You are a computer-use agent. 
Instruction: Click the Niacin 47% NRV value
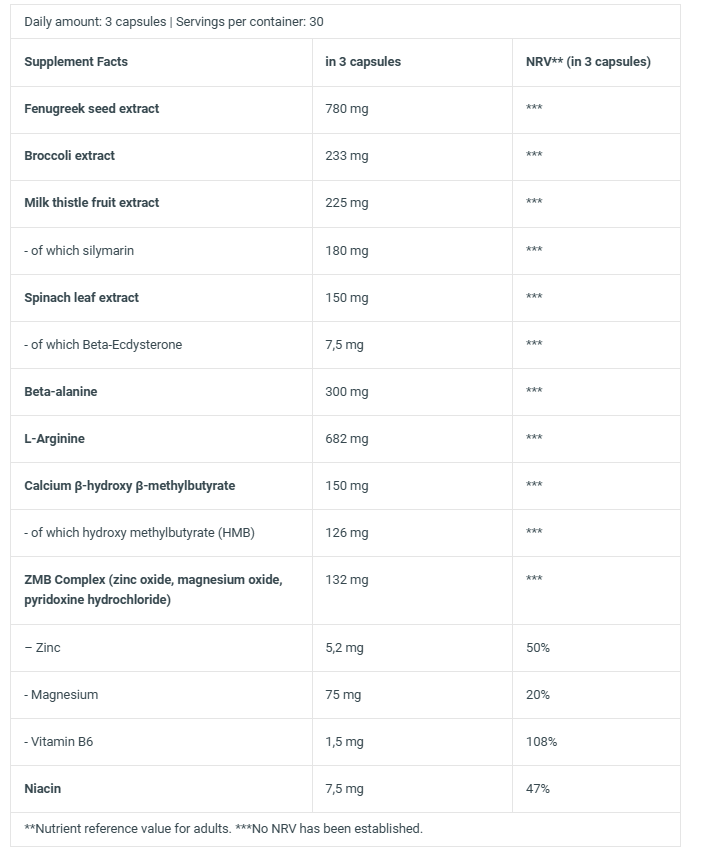(537, 788)
